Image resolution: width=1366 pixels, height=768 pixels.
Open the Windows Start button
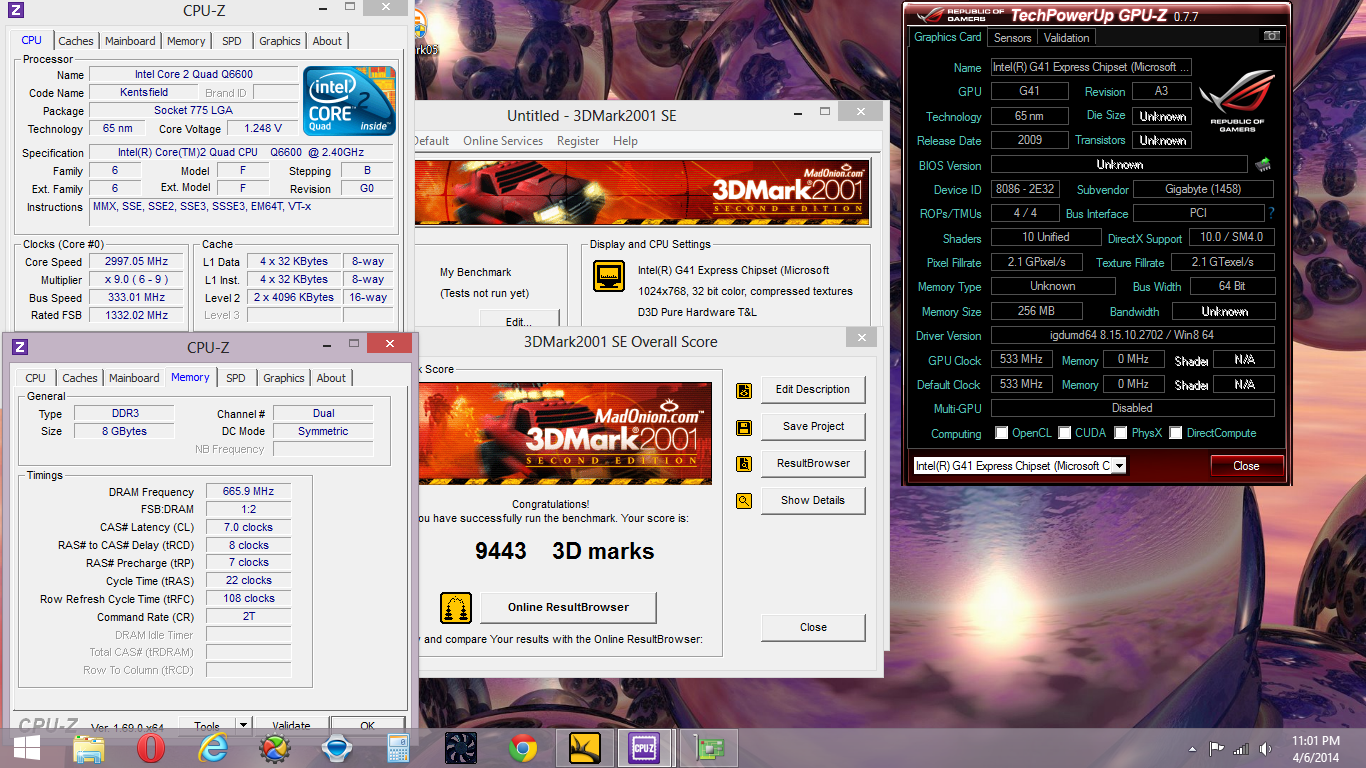(27, 748)
